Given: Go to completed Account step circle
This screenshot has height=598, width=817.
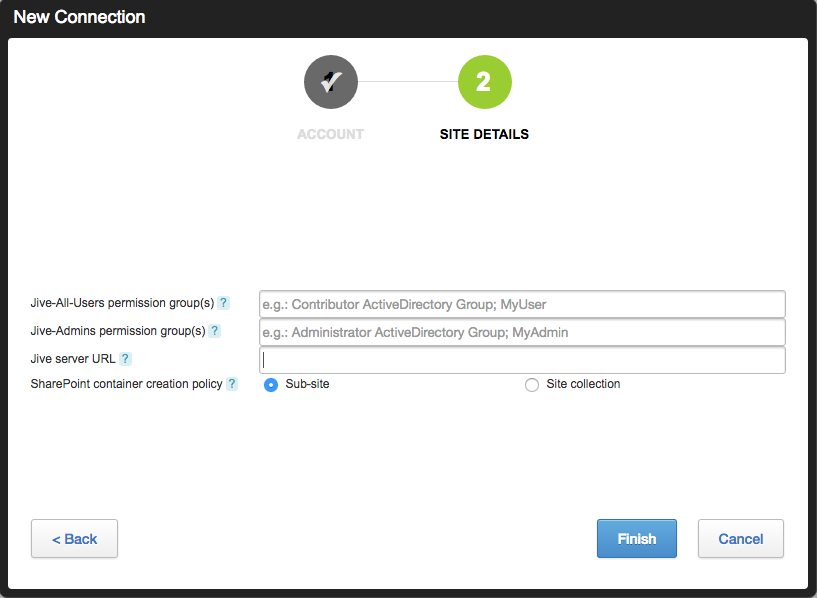Looking at the screenshot, I should (x=331, y=82).
